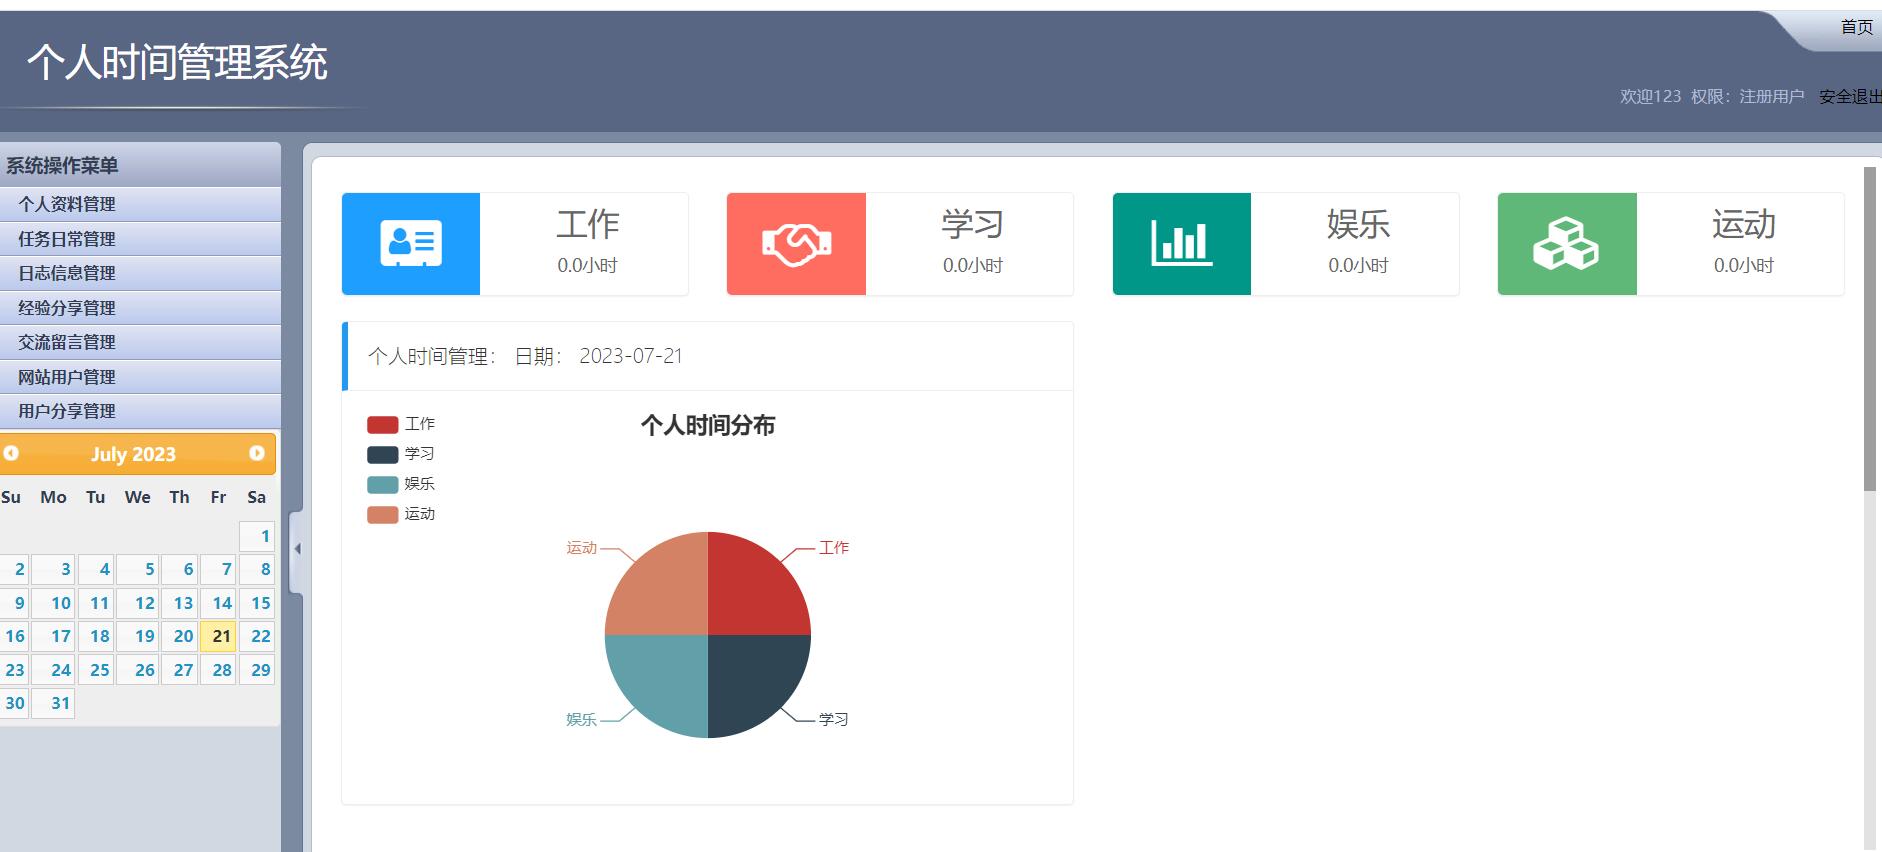Click the date 2023-07-21 text
Viewport: 1882px width, 852px height.
pyautogui.click(x=631, y=357)
